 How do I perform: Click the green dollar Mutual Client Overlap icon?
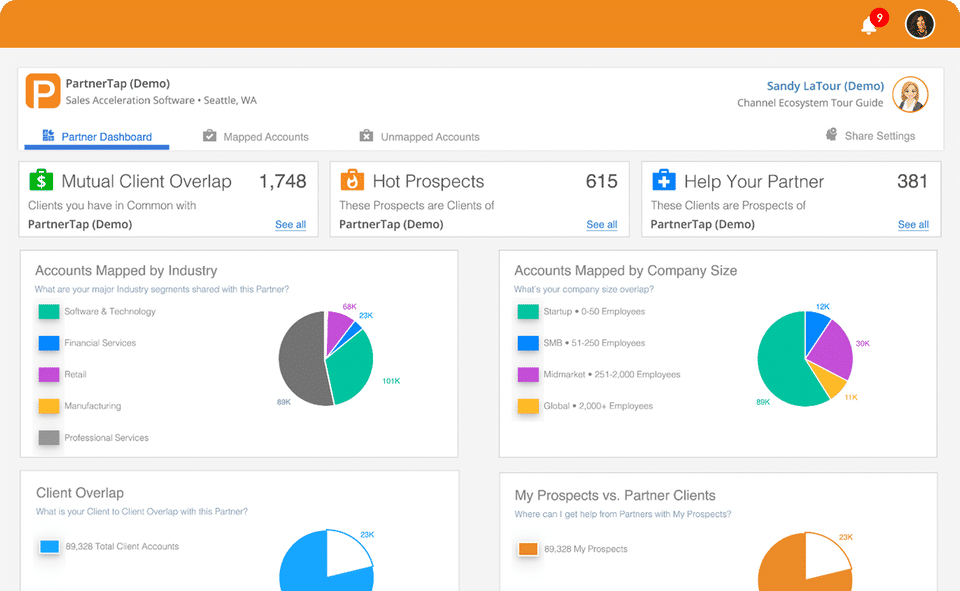tap(41, 180)
